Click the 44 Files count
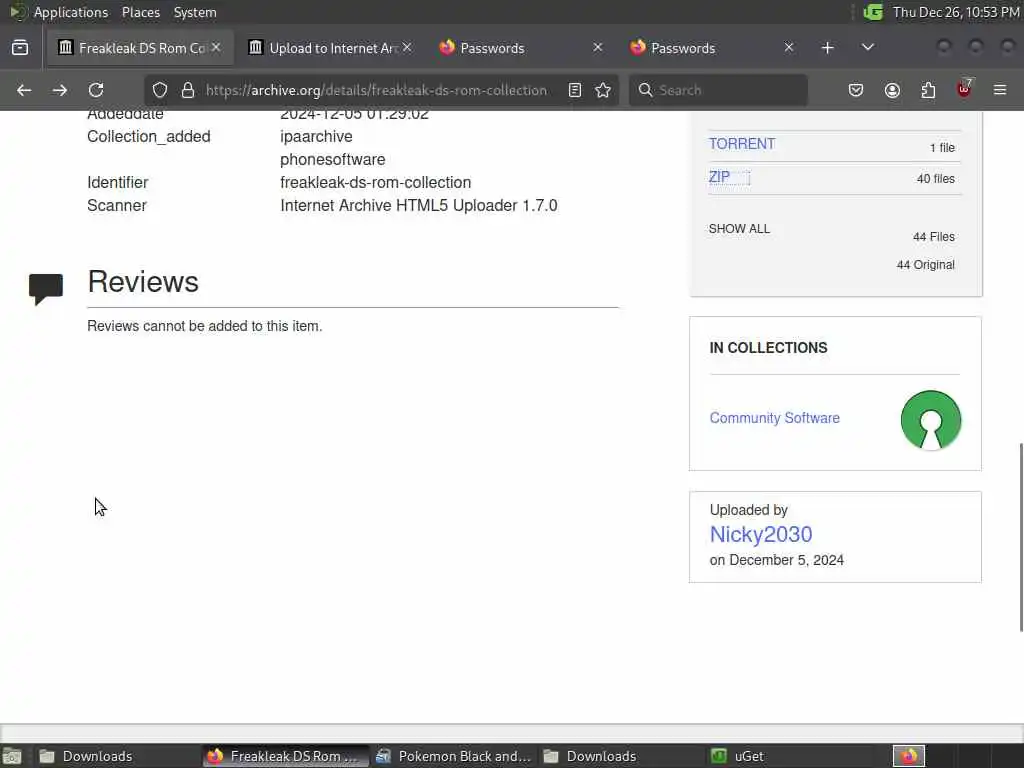Image resolution: width=1024 pixels, height=768 pixels. click(x=934, y=236)
